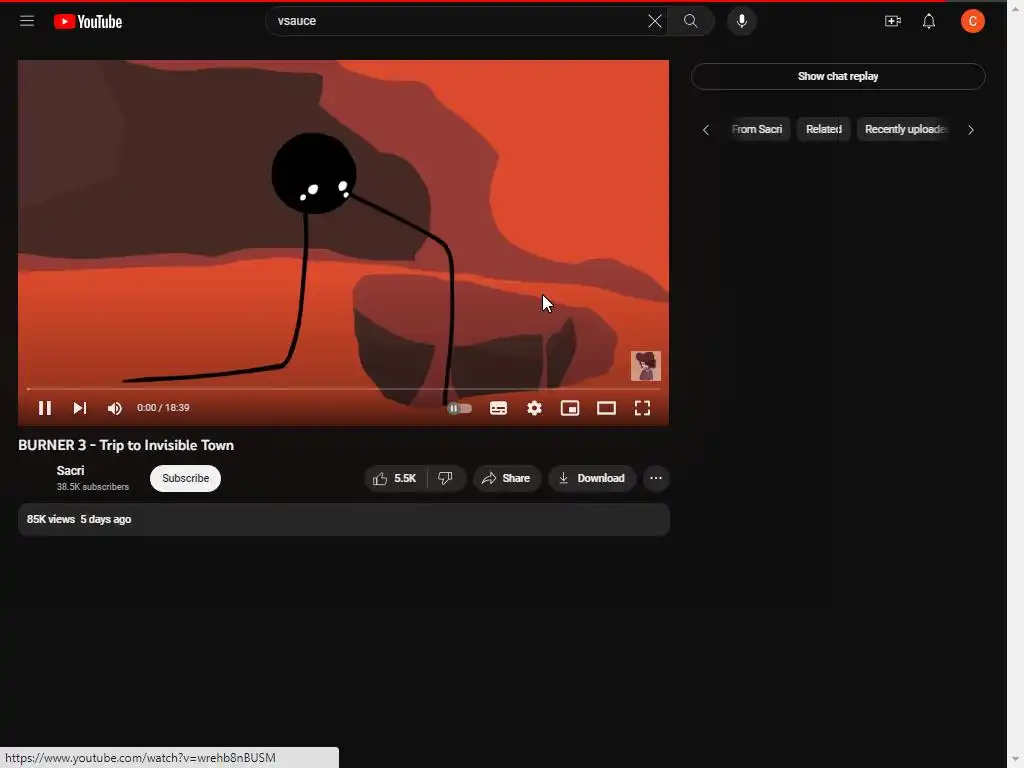Viewport: 1024px width, 768px height.
Task: Seek along the video progress bar
Action: pyautogui.click(x=344, y=389)
